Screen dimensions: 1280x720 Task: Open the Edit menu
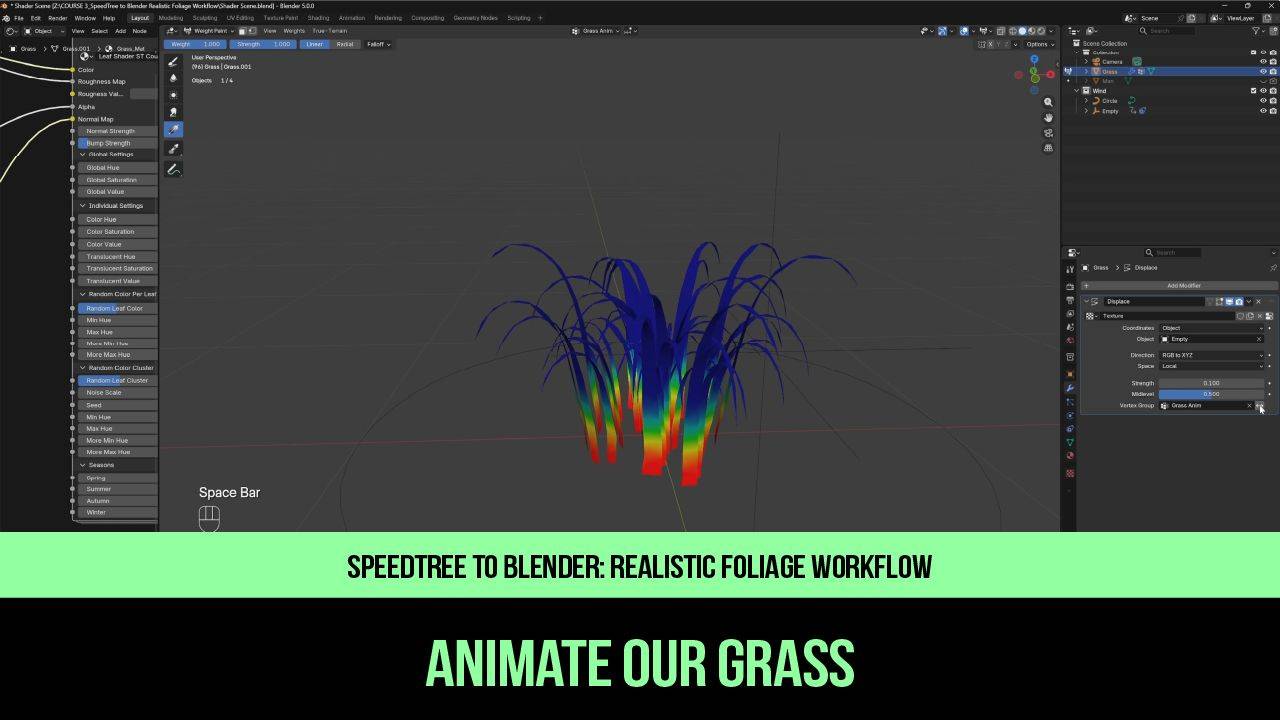coord(36,18)
